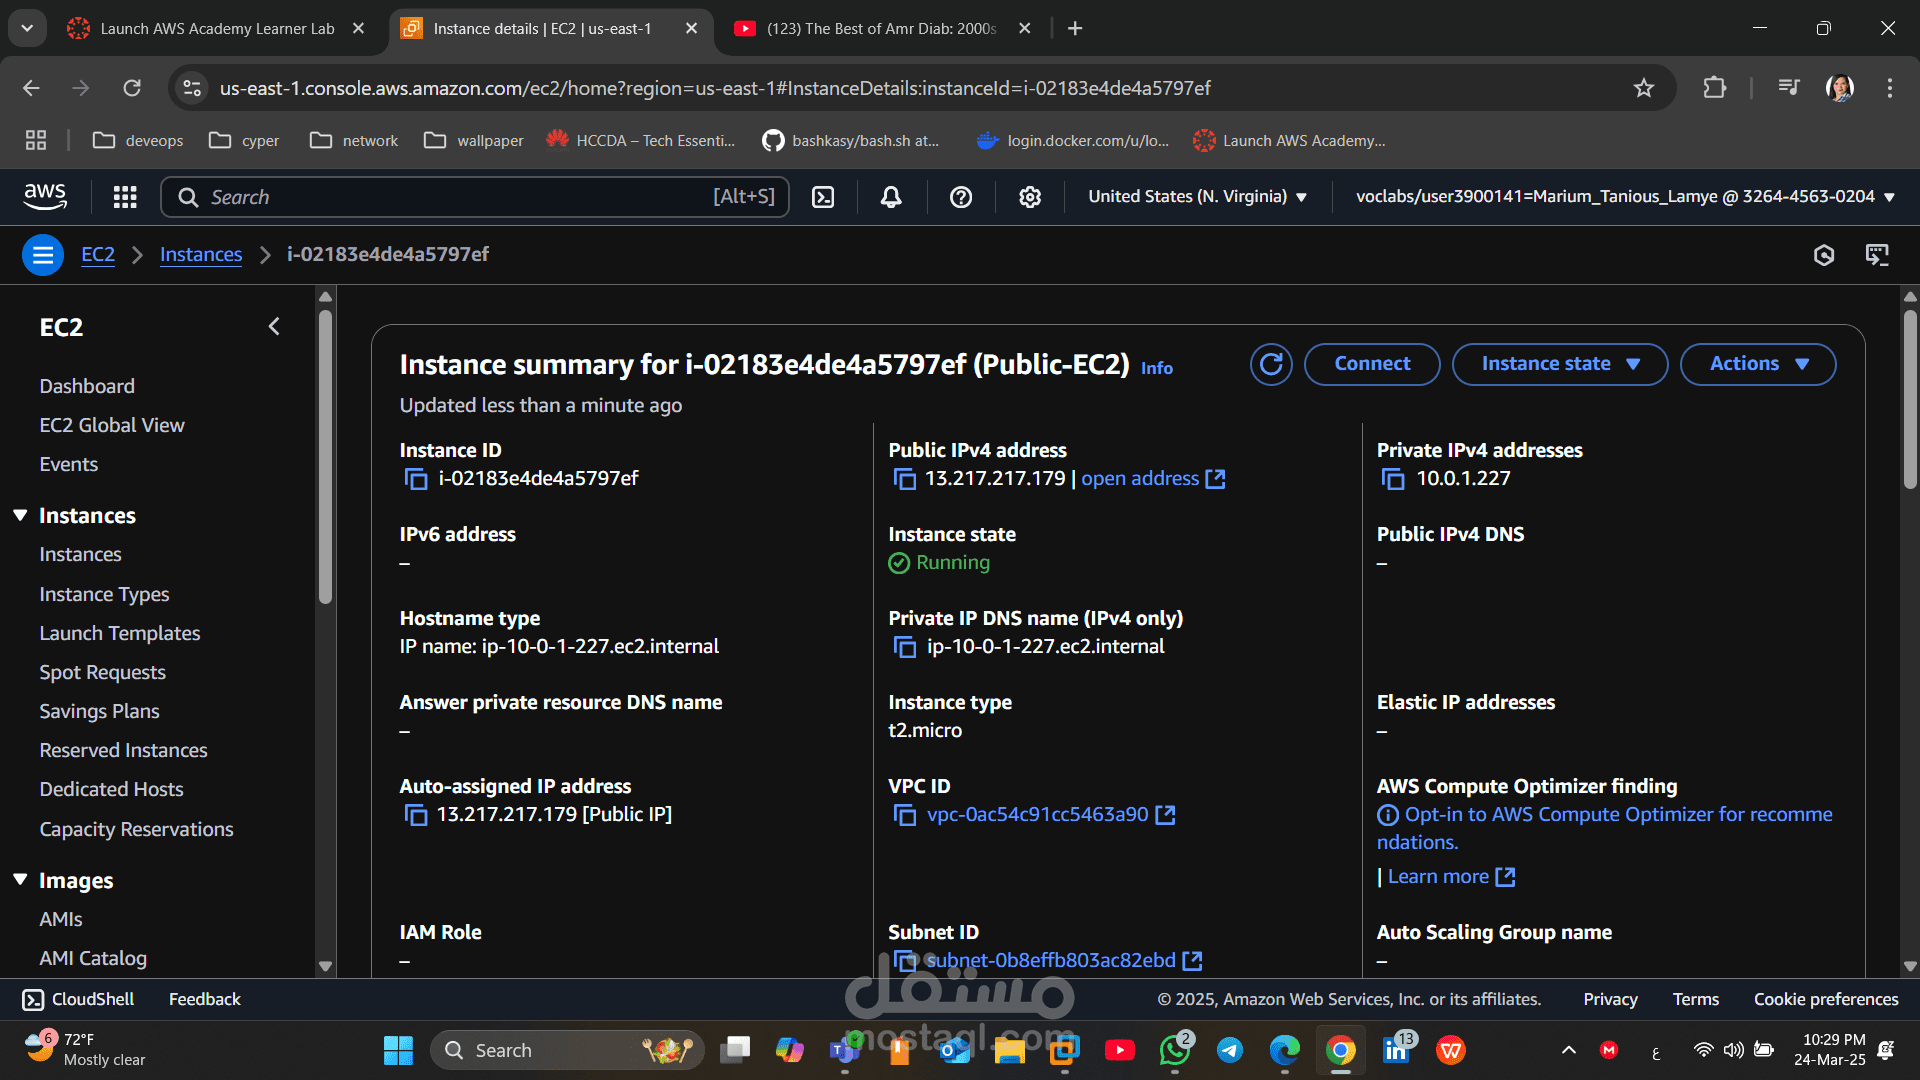Reload the browser page
This screenshot has height=1080, width=1920.
132,88
